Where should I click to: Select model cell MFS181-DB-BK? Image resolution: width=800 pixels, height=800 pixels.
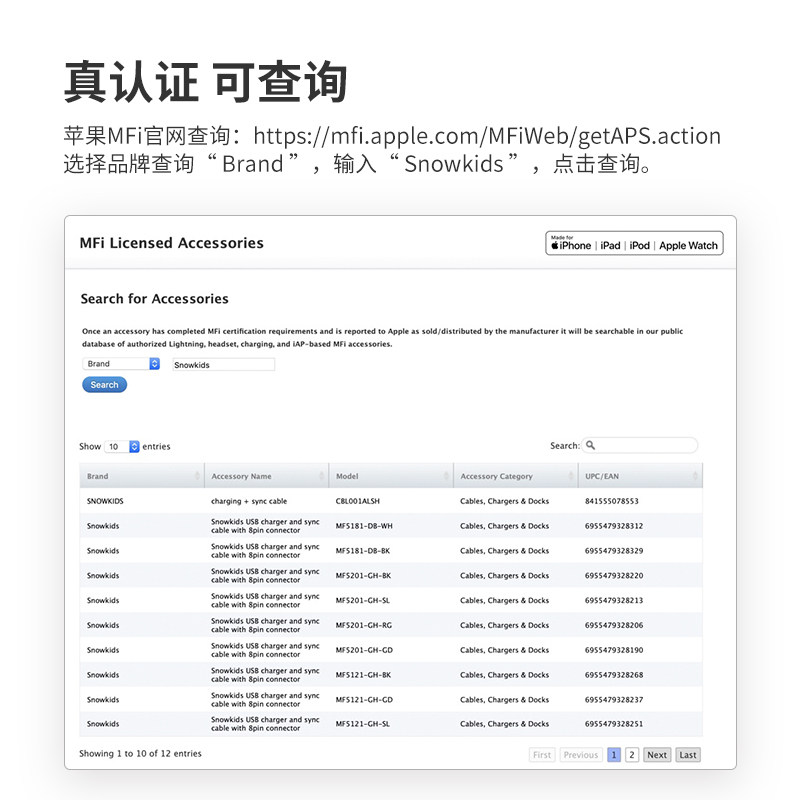point(363,551)
